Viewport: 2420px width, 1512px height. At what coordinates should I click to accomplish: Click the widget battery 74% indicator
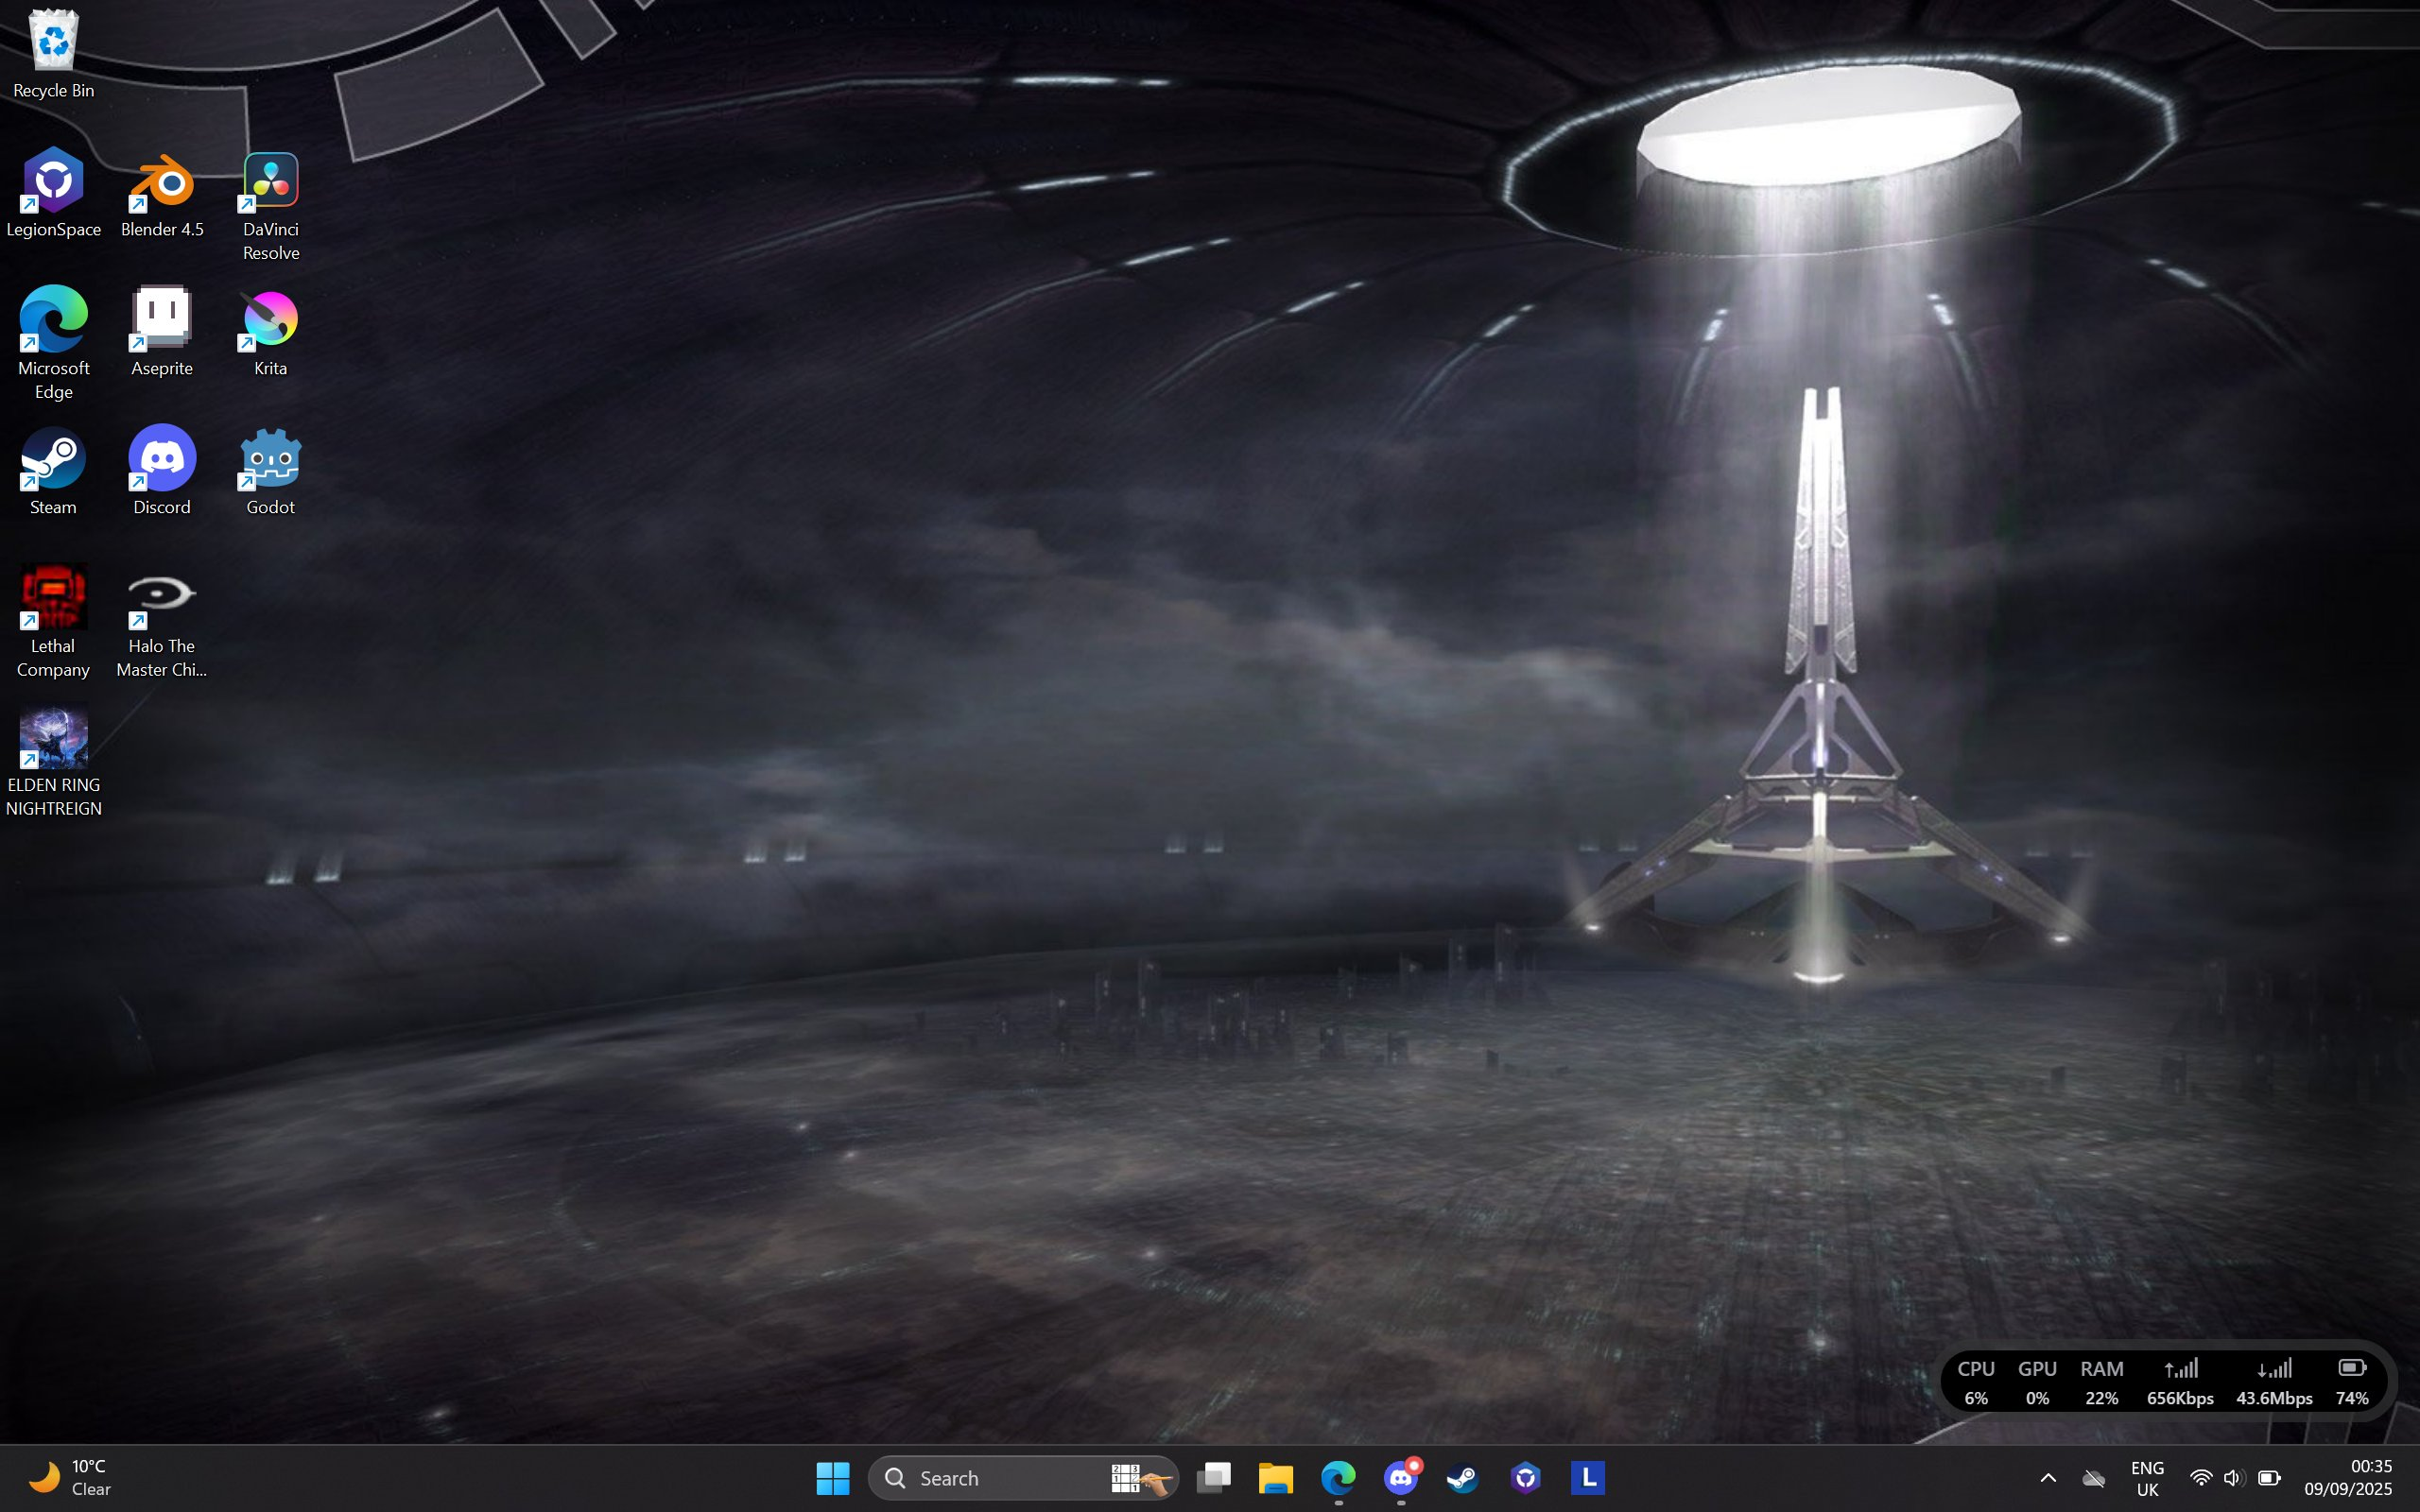pyautogui.click(x=2352, y=1382)
